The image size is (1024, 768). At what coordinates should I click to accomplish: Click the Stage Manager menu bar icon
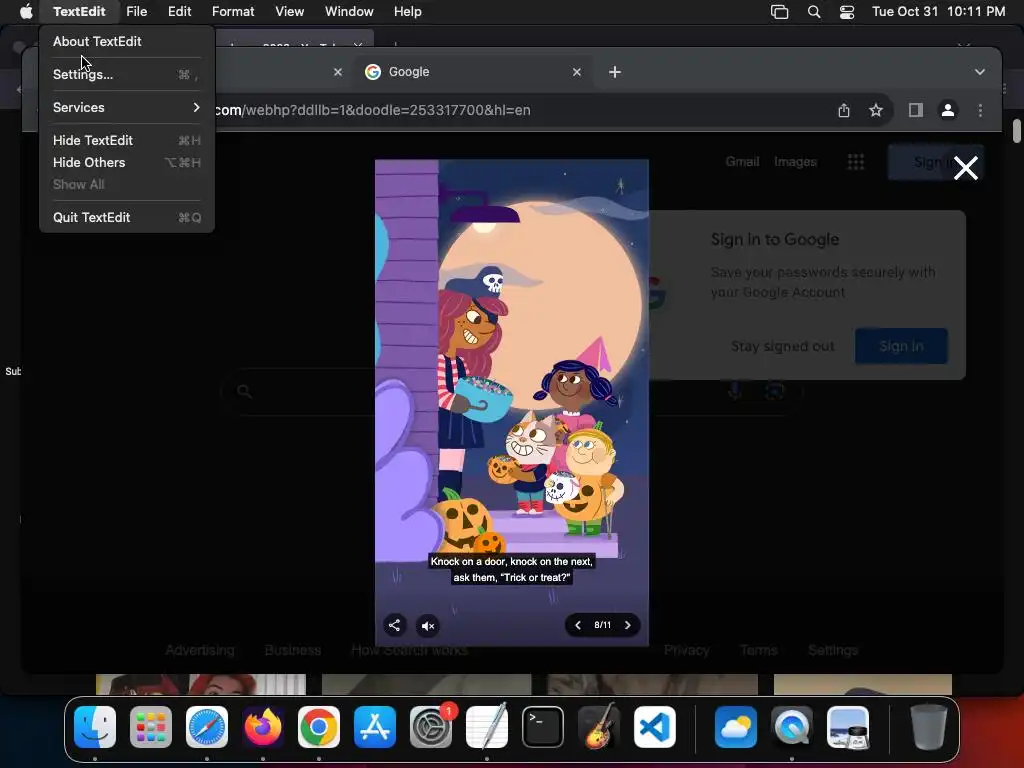(780, 12)
